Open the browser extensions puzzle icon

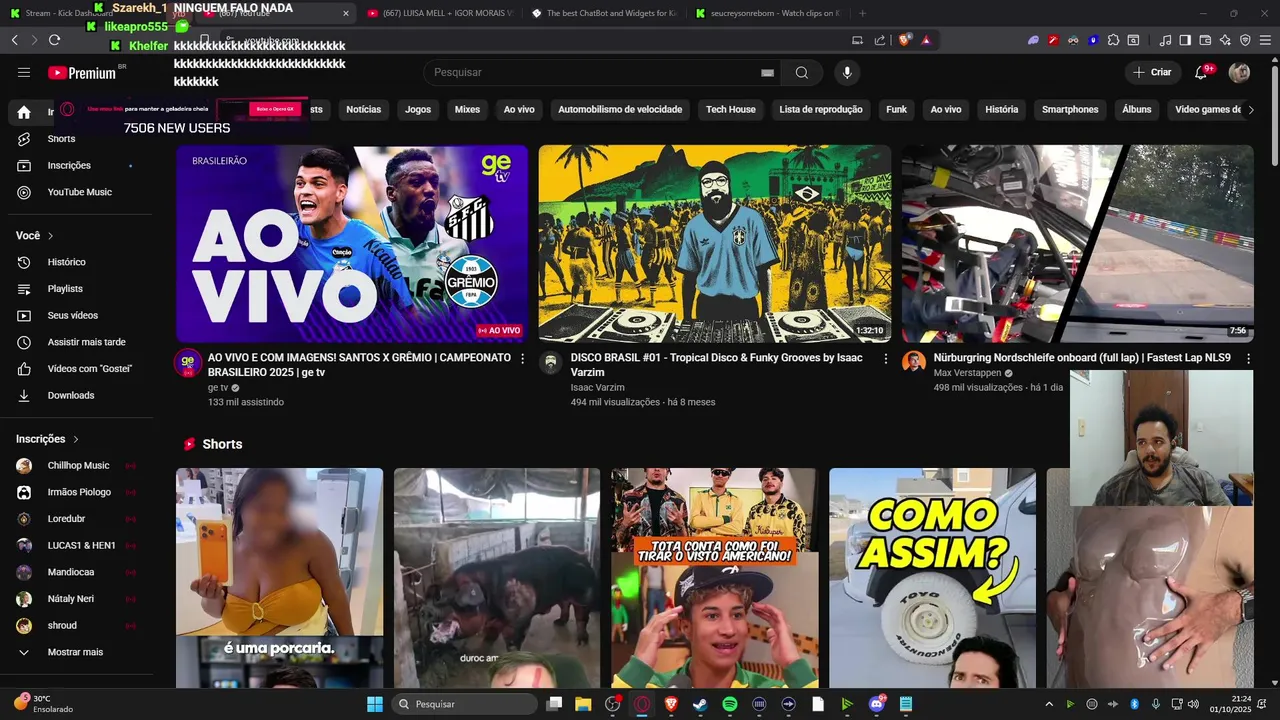pos(1113,40)
